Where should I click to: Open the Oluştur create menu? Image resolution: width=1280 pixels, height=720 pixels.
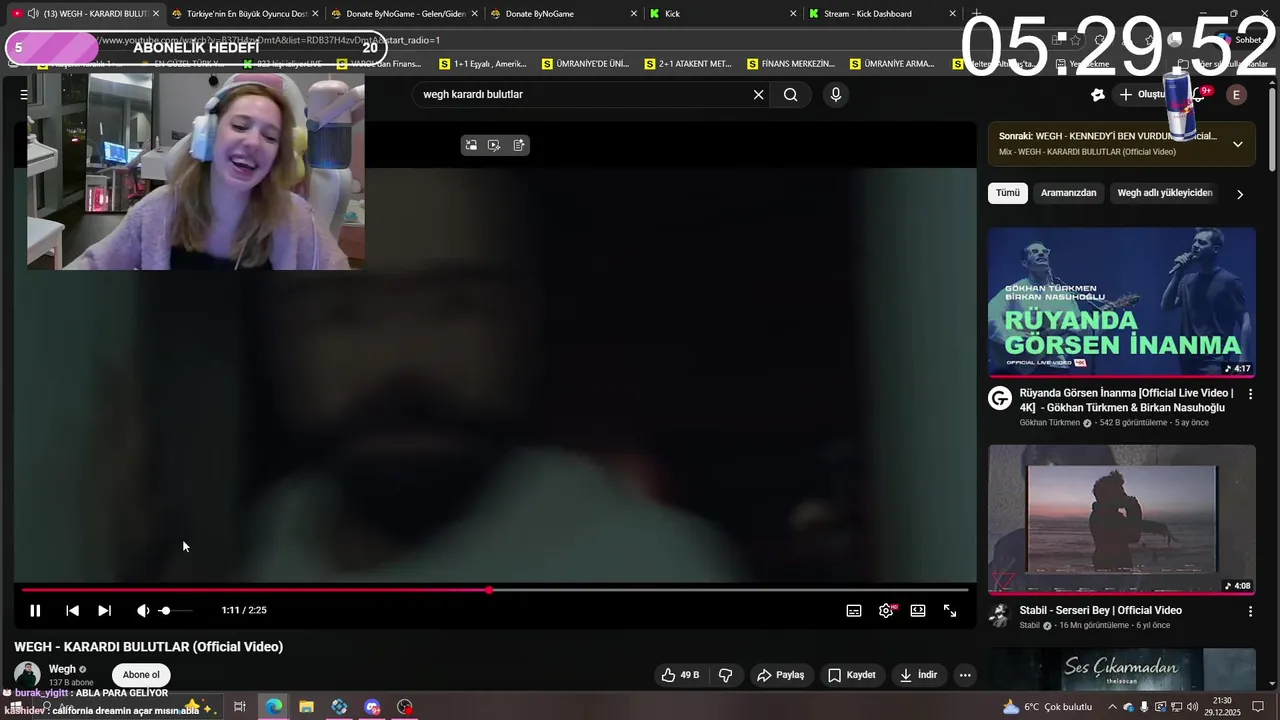[x=1145, y=94]
